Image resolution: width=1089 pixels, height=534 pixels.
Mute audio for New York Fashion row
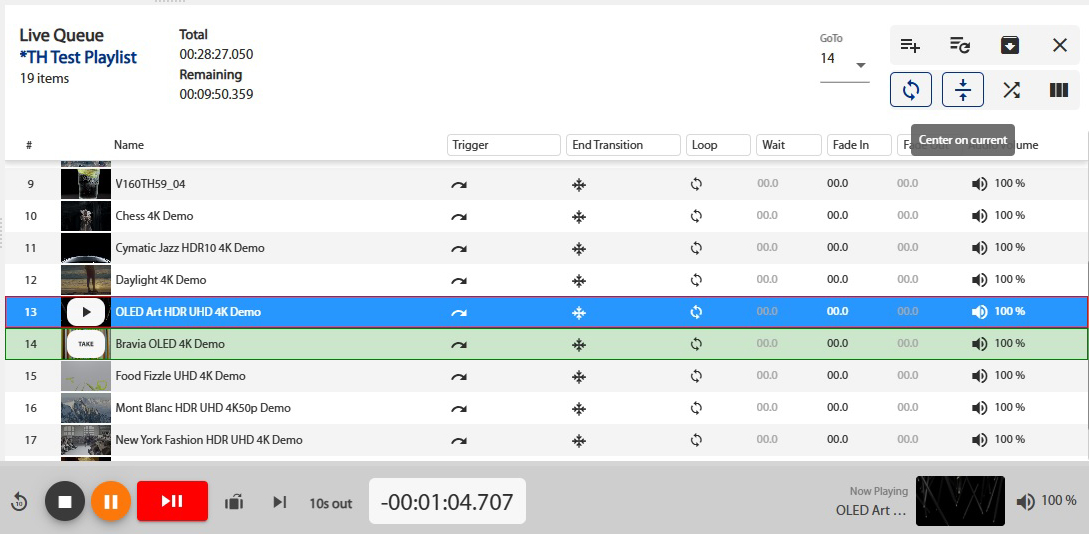979,440
